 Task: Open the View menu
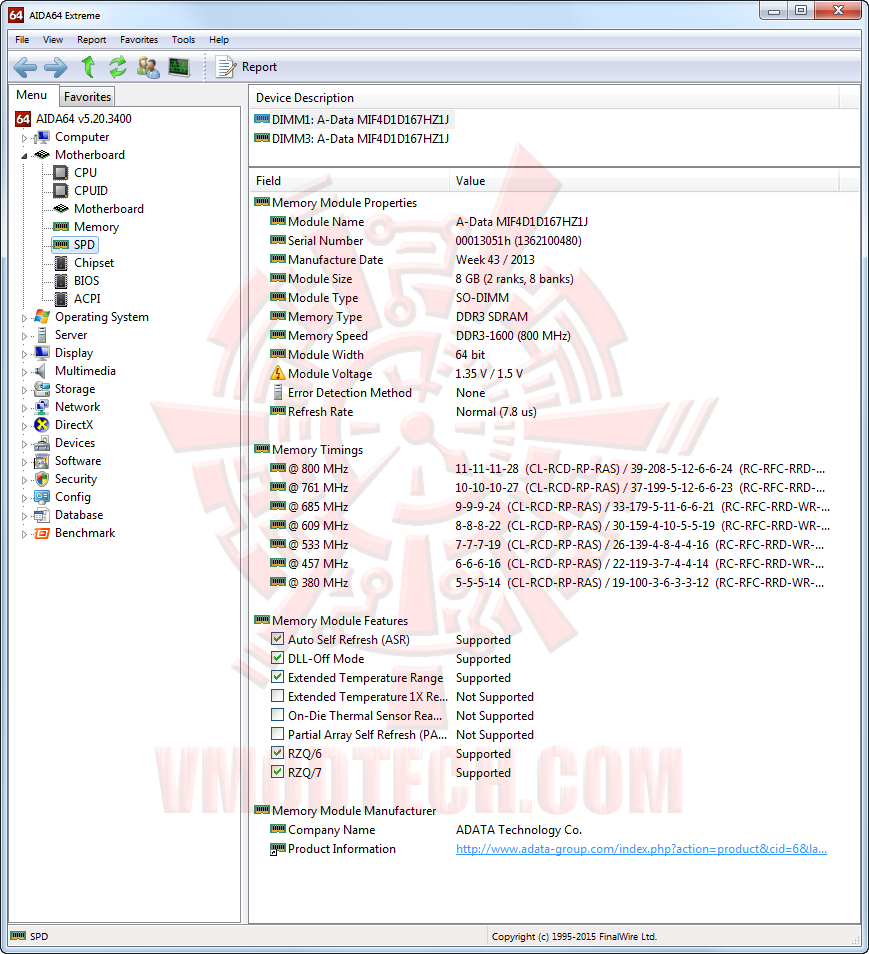click(x=53, y=40)
